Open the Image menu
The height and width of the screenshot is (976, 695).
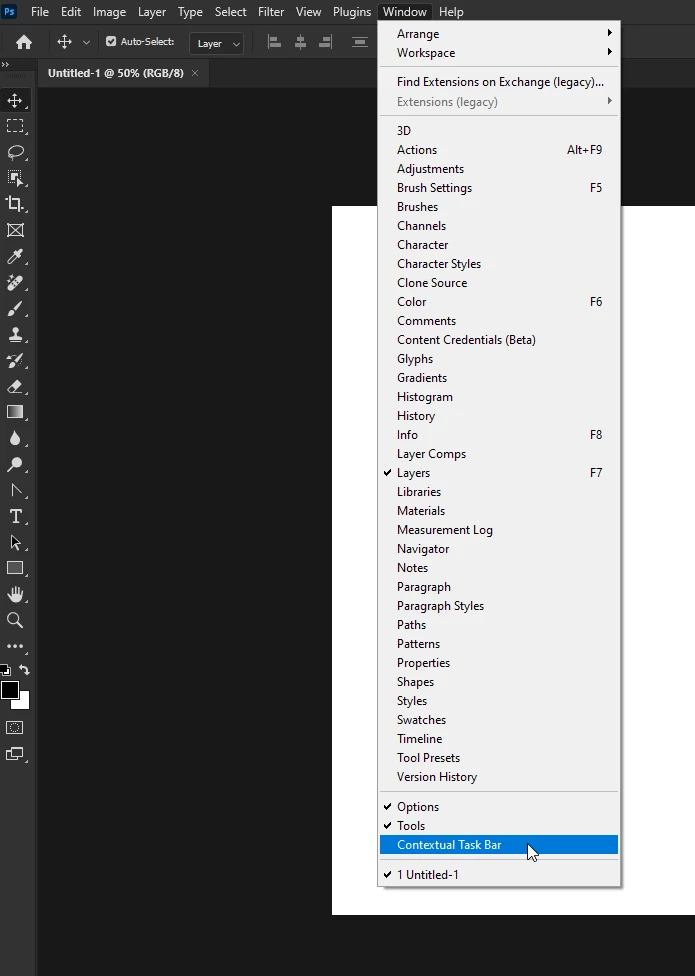point(110,12)
